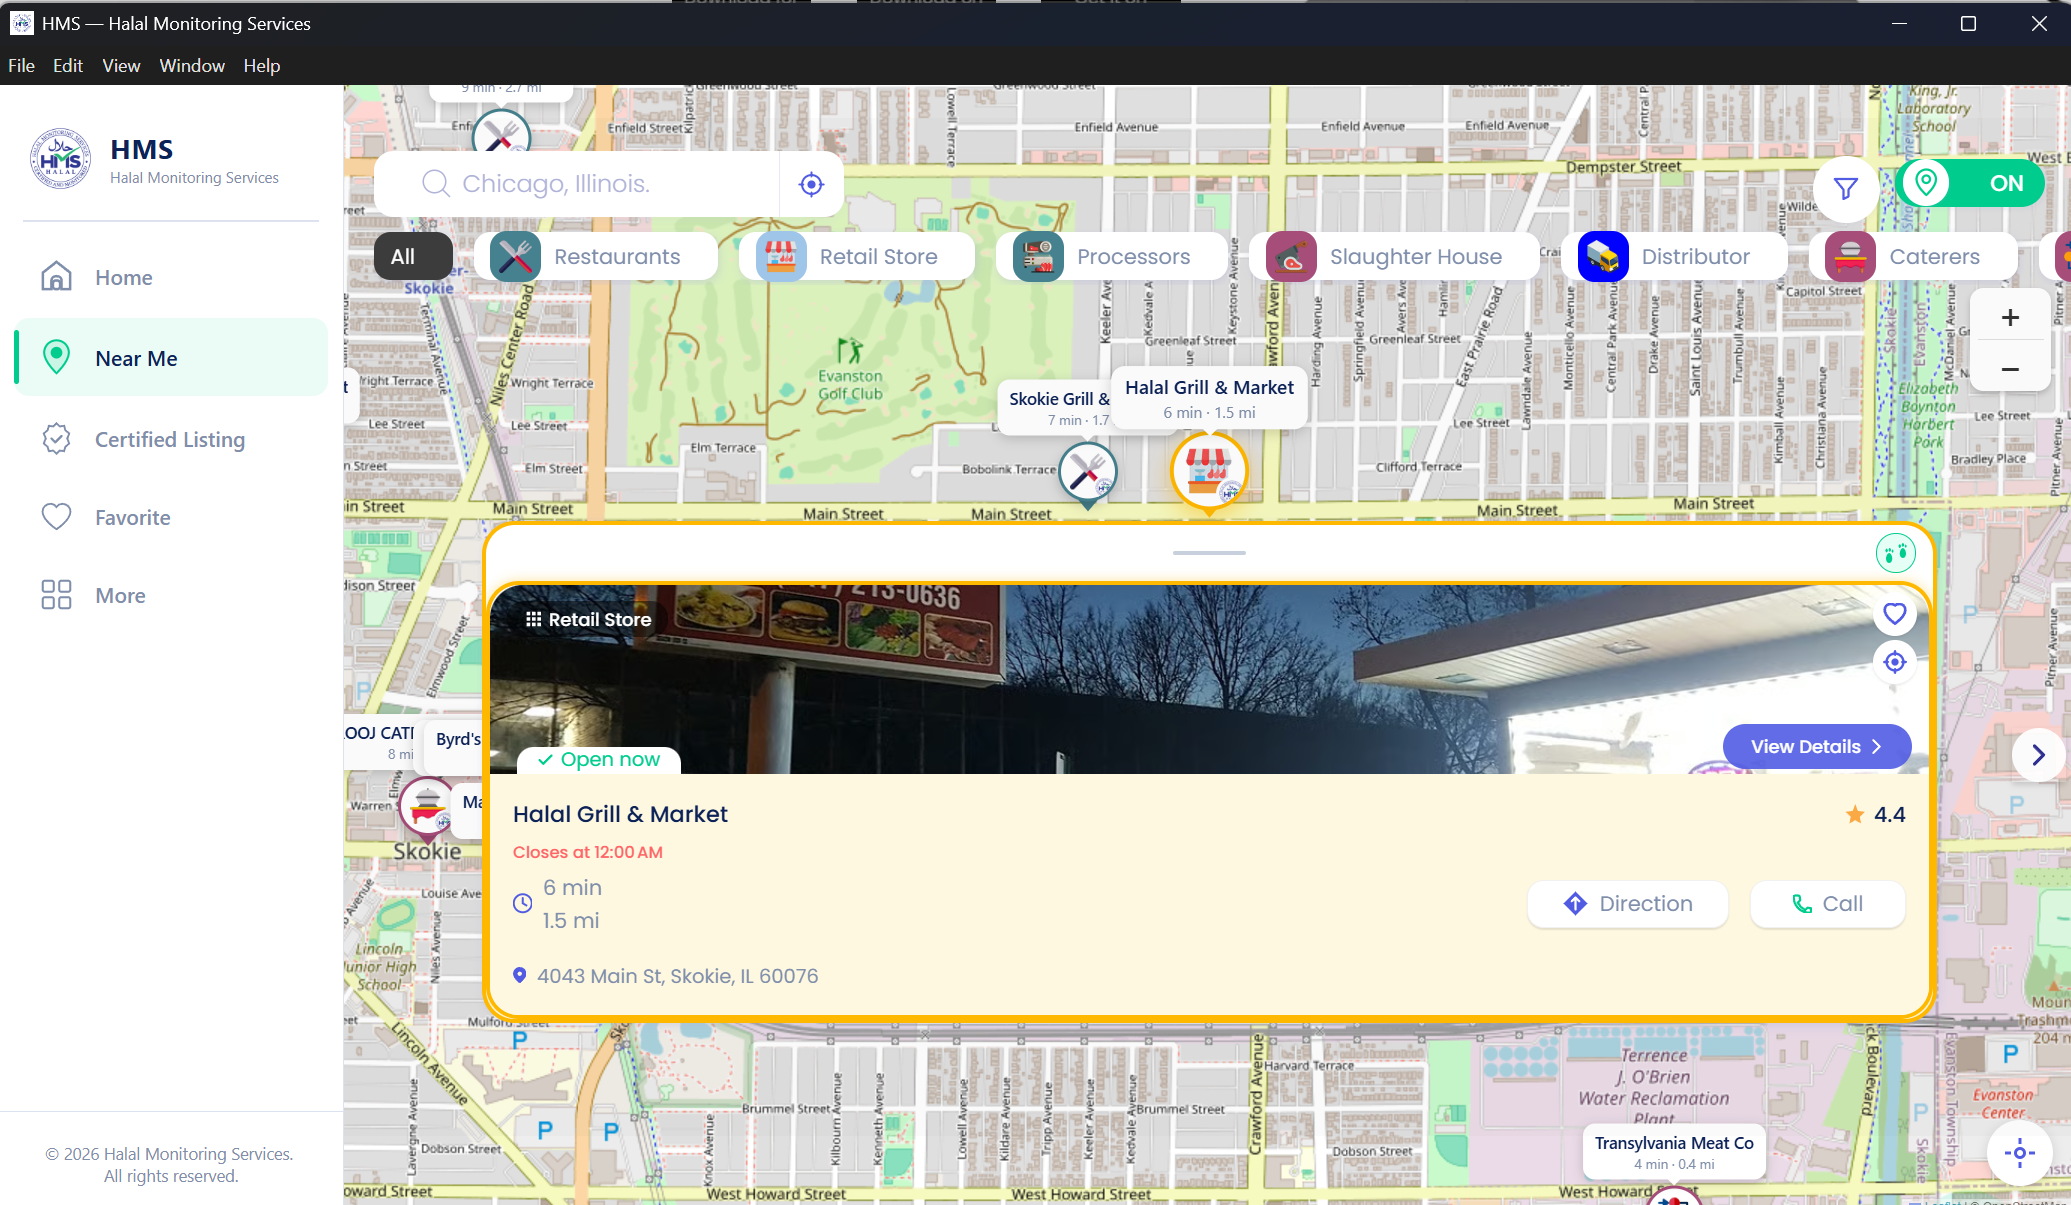Favorite Halal Grill & Market with heart
This screenshot has height=1205, width=2071.
click(x=1894, y=614)
